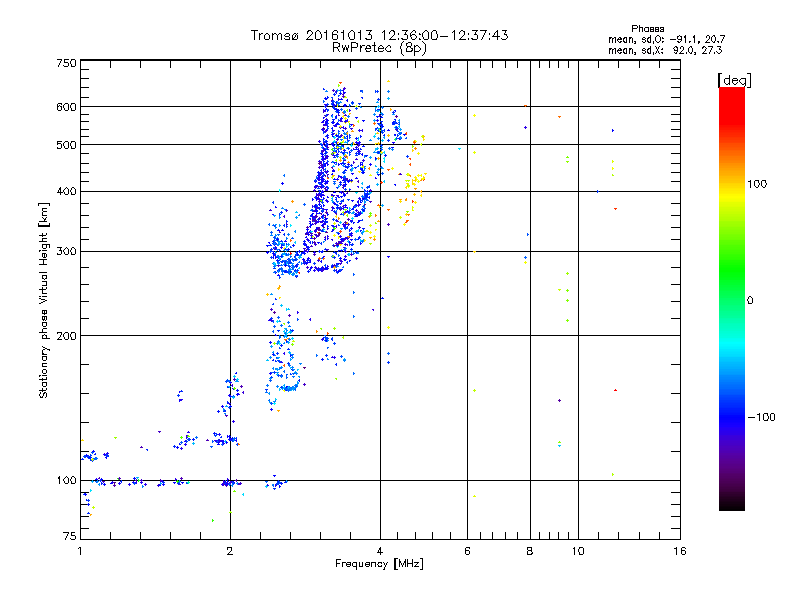The image size is (800, 600).
Task: Select the 'Phases' statistics heading
Action: tap(647, 29)
